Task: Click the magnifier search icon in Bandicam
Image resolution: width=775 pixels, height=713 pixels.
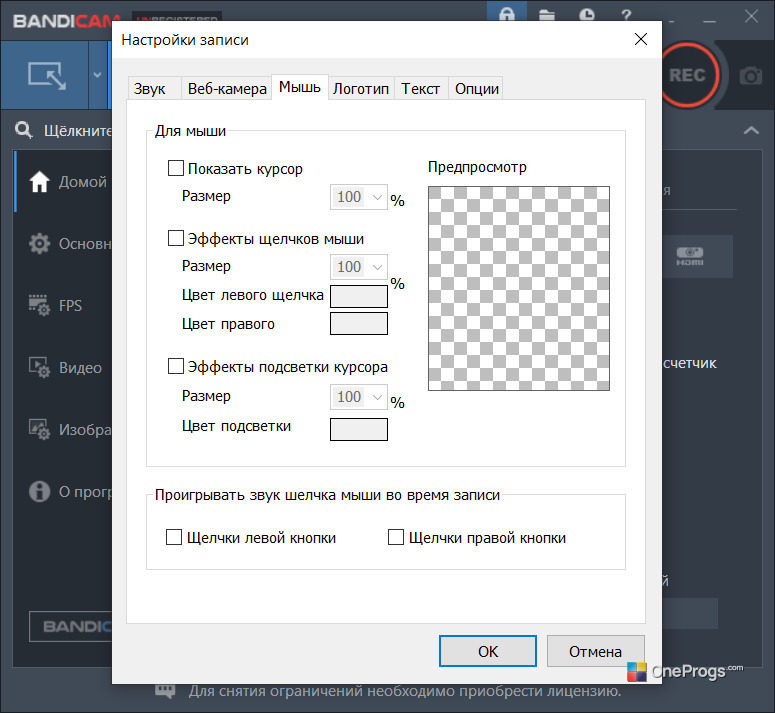Action: tap(23, 130)
